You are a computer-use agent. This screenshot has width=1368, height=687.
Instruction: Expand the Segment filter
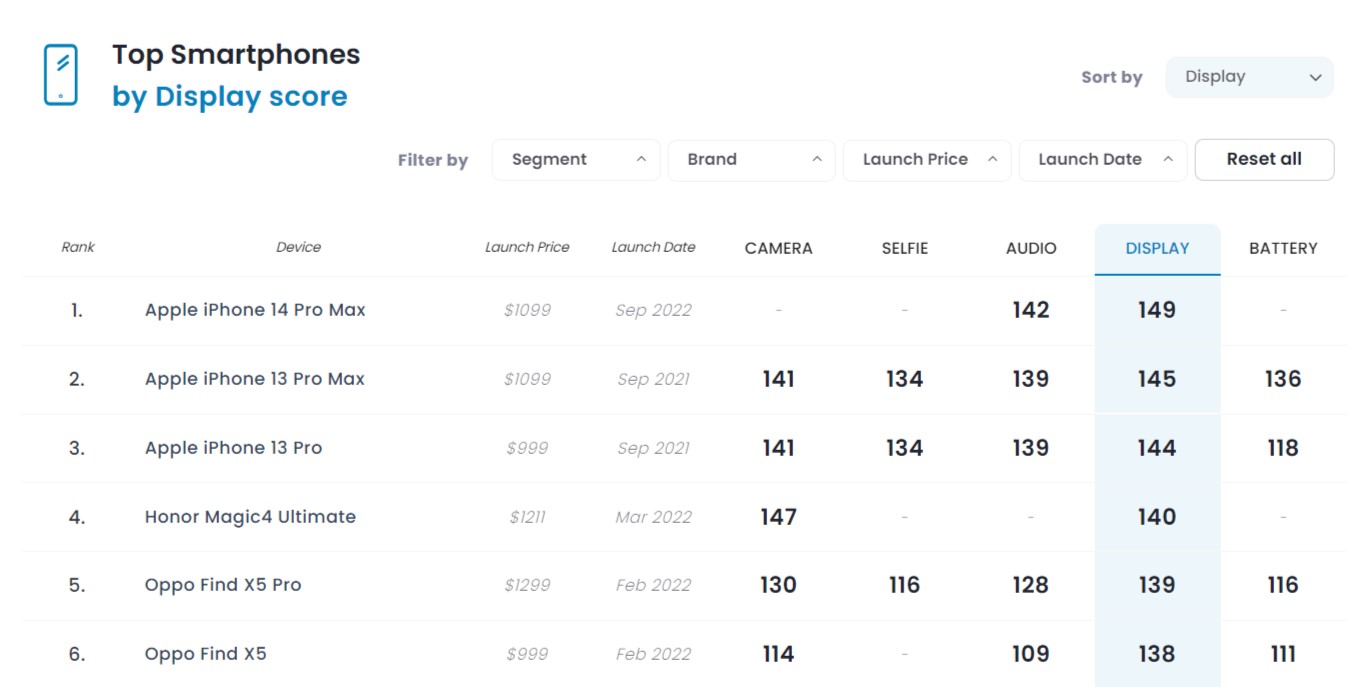point(576,160)
